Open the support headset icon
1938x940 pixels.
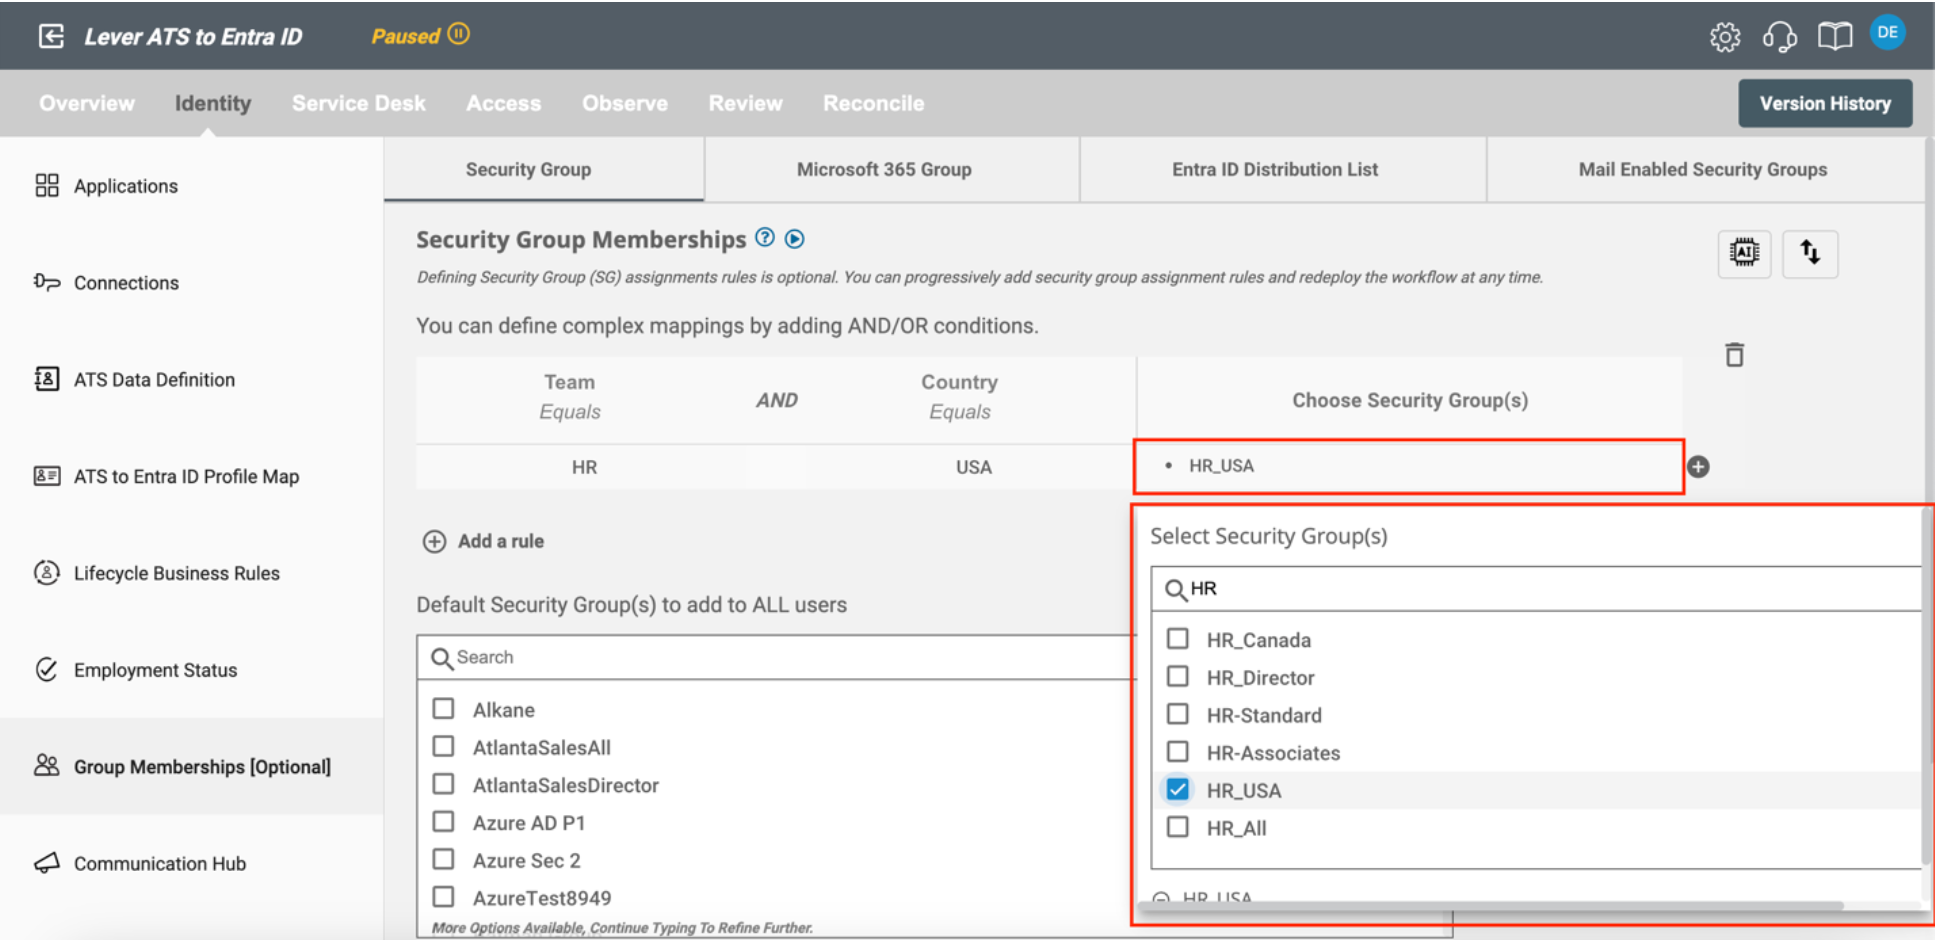coord(1779,37)
